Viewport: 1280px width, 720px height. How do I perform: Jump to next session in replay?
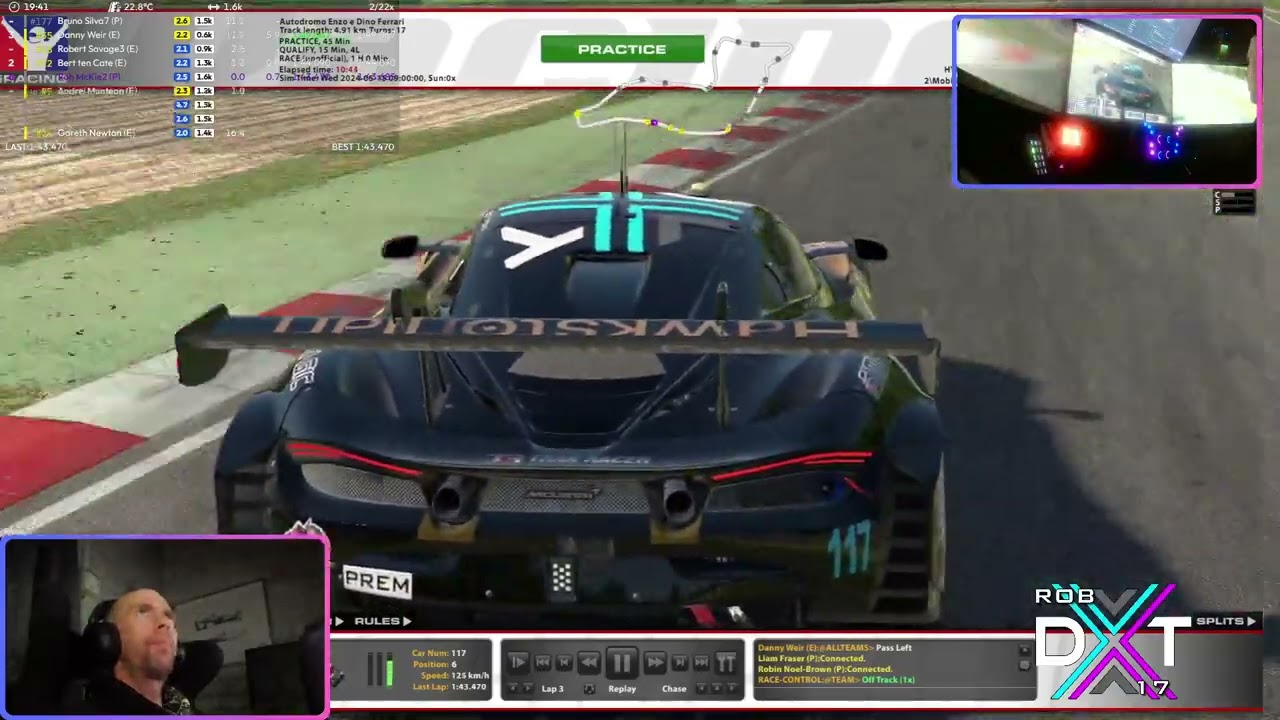tap(701, 662)
